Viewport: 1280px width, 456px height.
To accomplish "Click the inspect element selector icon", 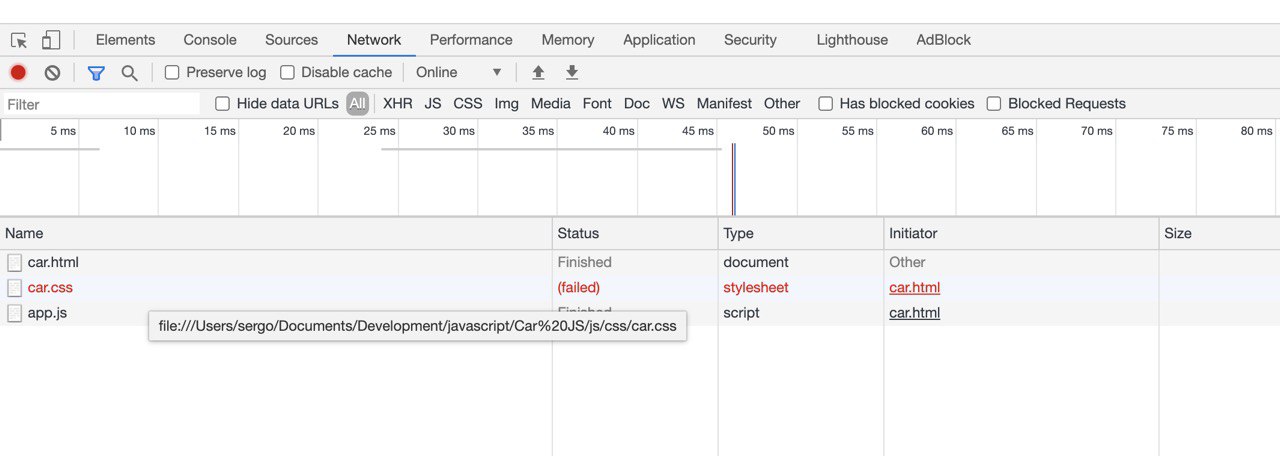I will 19,40.
